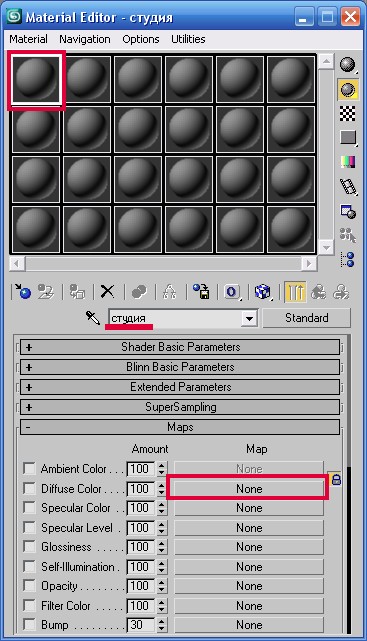Open the Utilities menu
The width and height of the screenshot is (367, 641).
(x=188, y=39)
